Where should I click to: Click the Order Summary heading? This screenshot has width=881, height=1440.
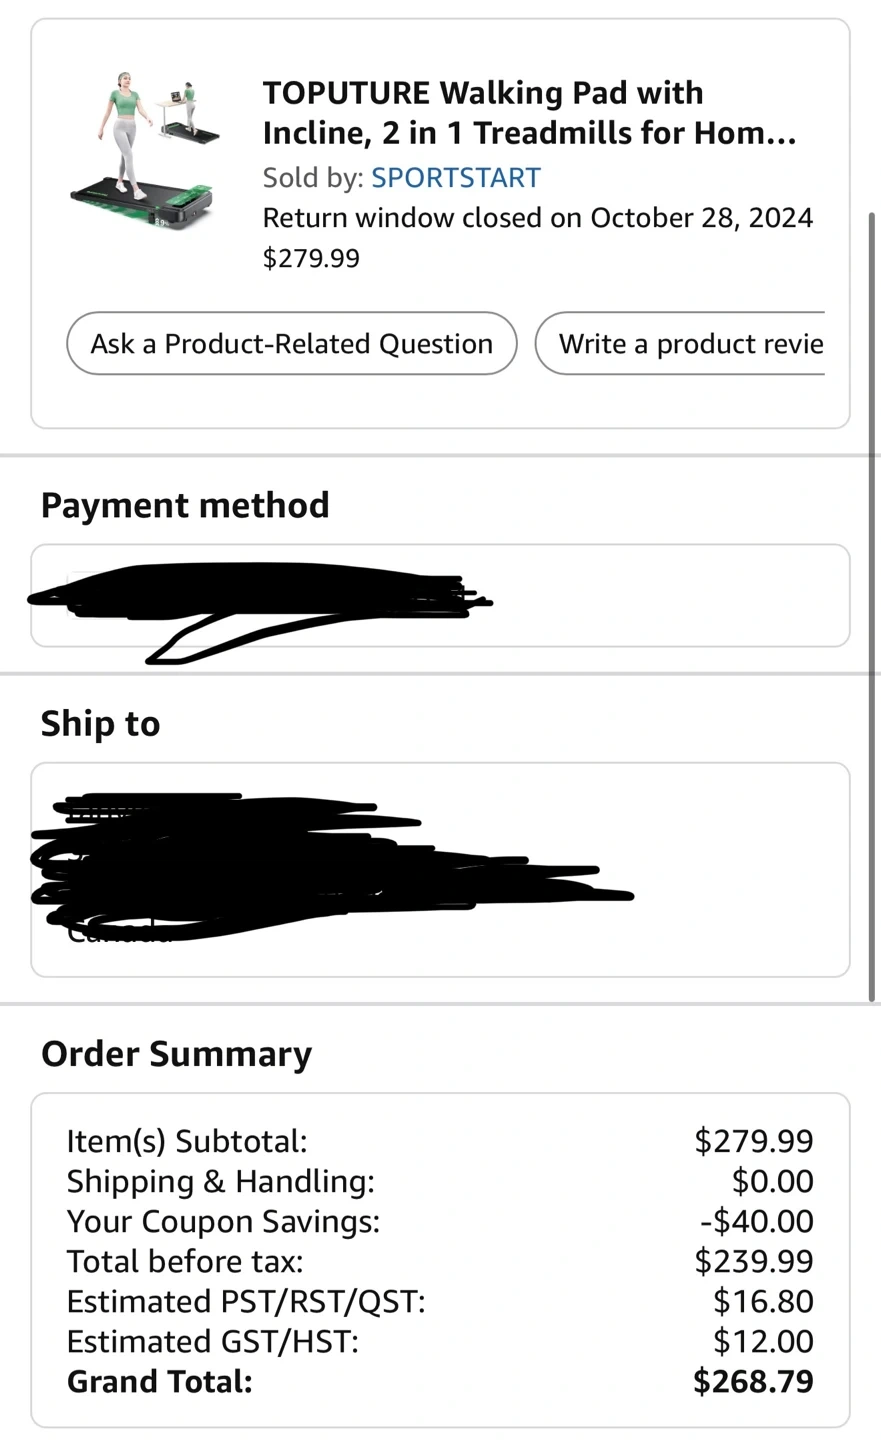[x=176, y=1054]
